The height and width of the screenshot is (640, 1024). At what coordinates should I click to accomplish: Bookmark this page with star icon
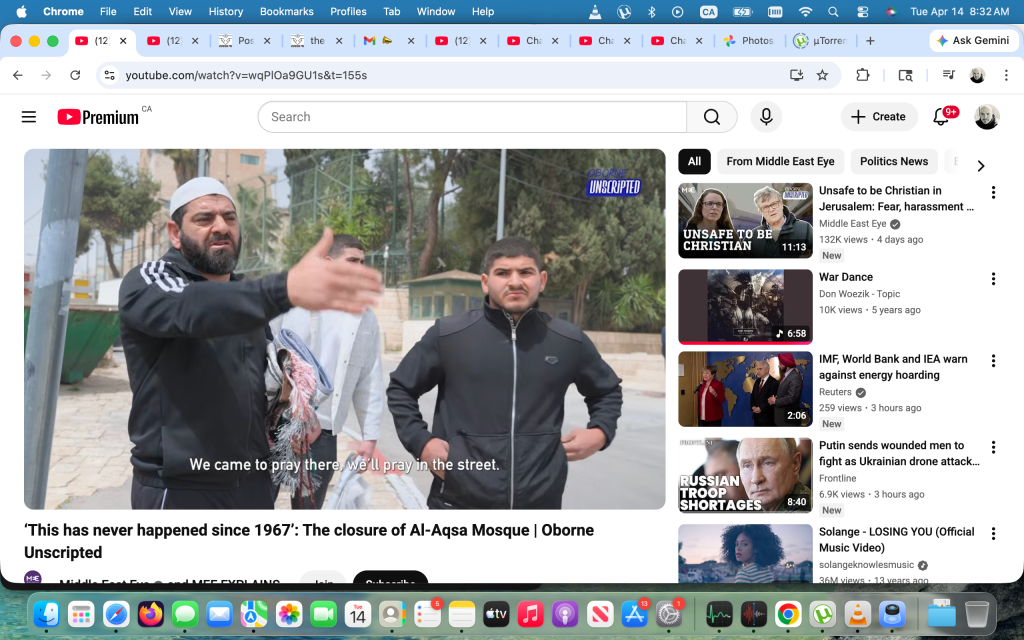tap(822, 75)
